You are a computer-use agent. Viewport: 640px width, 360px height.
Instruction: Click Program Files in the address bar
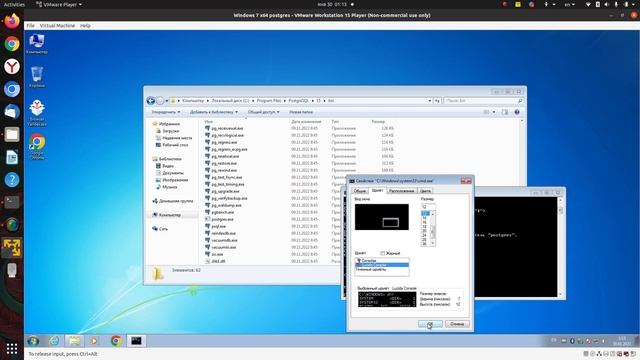(269, 100)
